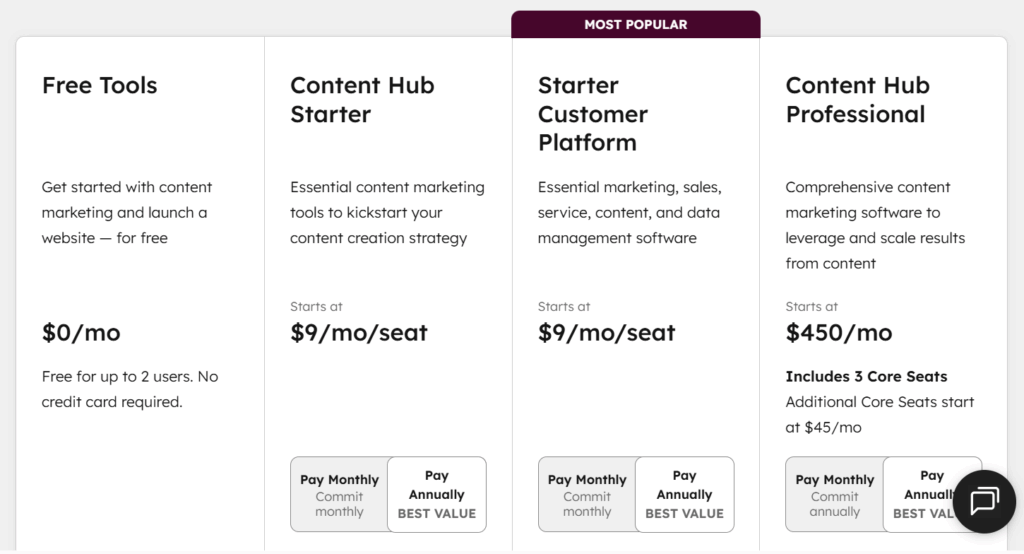Click the Includes 3 Core Seats text
The height and width of the screenshot is (554, 1024).
click(866, 377)
